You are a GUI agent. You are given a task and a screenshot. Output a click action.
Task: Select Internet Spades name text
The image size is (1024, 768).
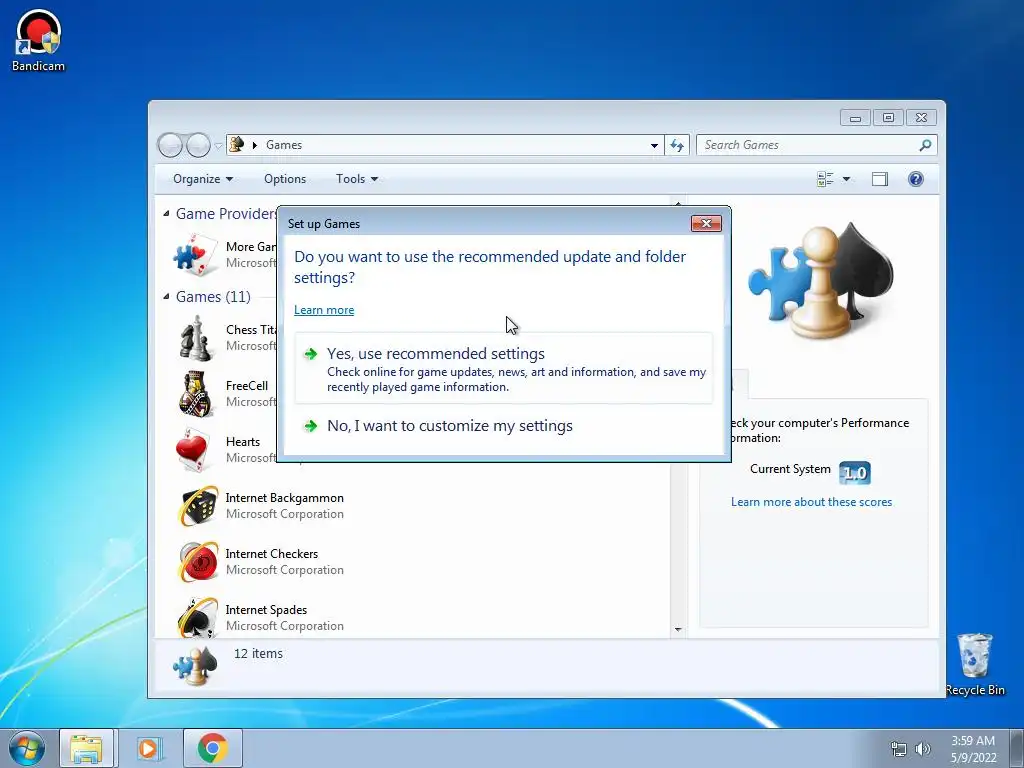pos(266,610)
